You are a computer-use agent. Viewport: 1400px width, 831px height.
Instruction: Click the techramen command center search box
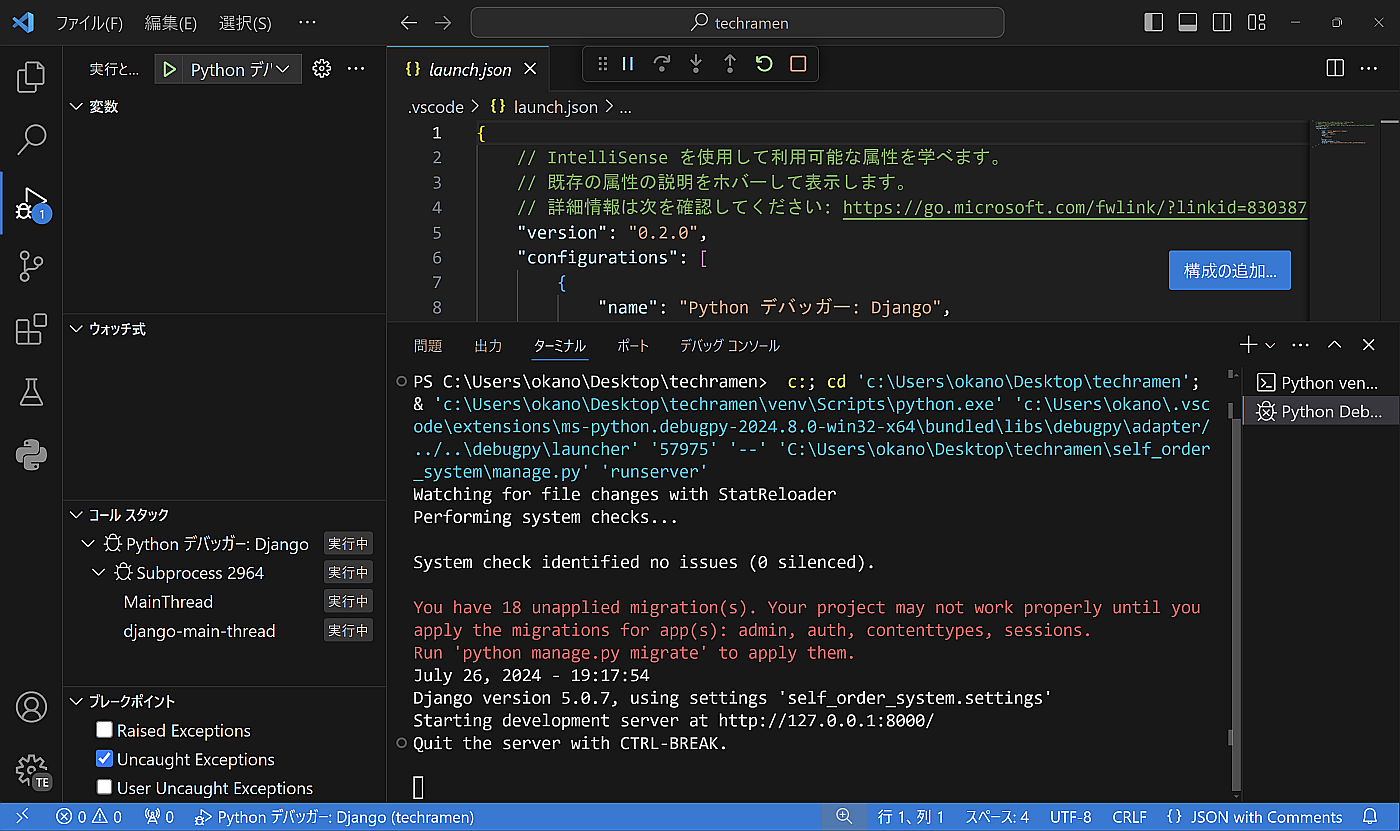737,22
